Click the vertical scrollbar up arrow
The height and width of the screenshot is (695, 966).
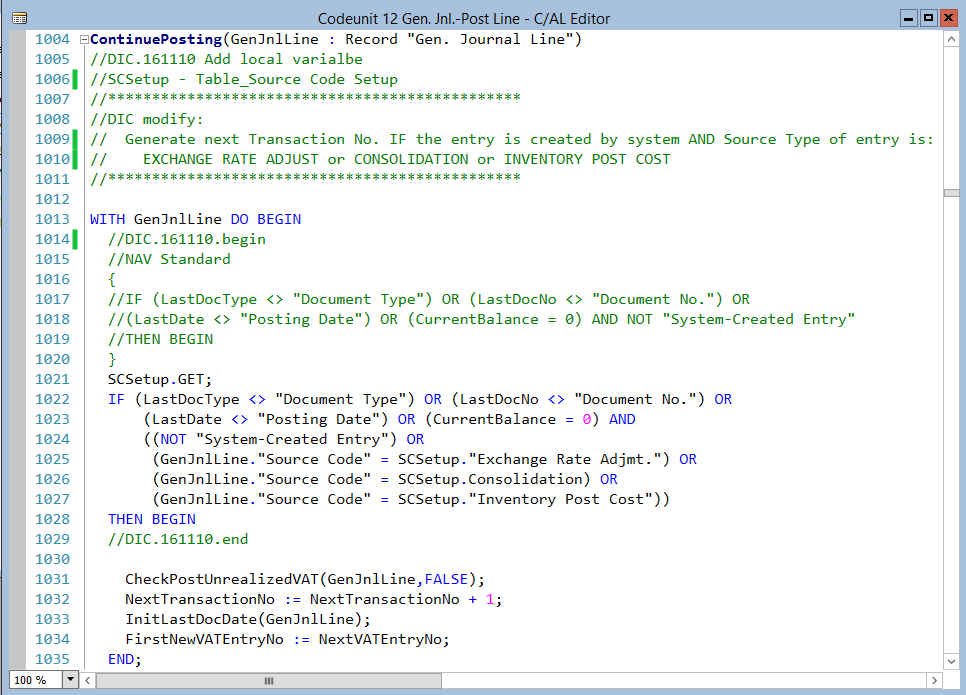pyautogui.click(x=952, y=40)
